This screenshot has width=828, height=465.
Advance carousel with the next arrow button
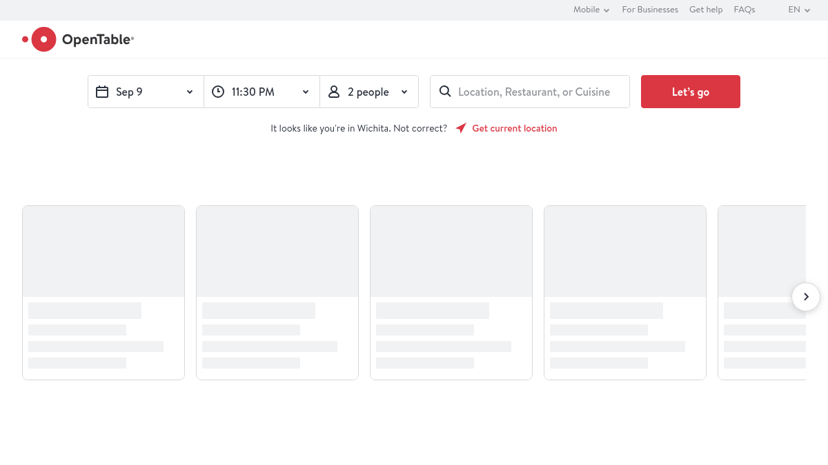point(806,297)
